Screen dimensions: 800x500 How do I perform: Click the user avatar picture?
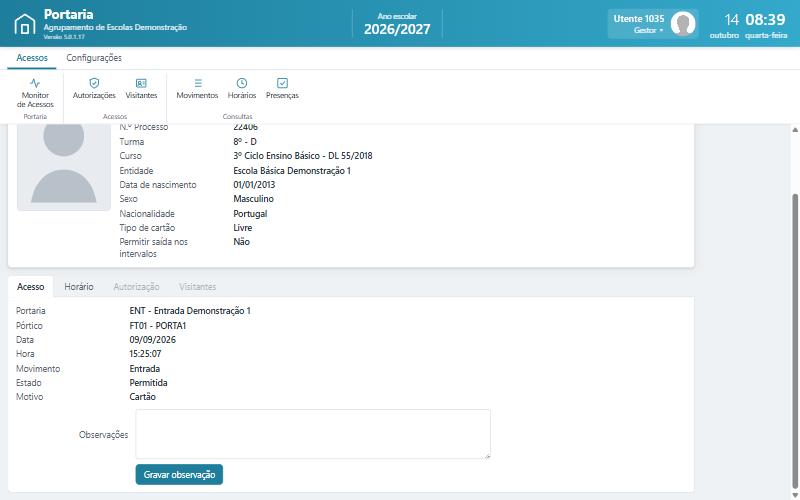683,23
